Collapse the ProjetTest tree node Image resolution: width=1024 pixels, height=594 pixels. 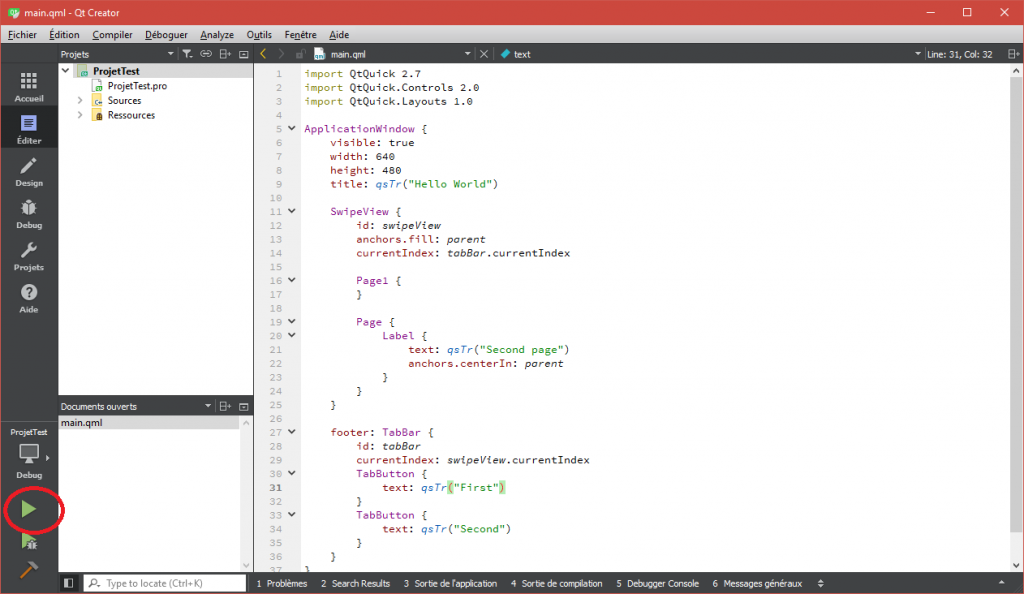click(65, 70)
